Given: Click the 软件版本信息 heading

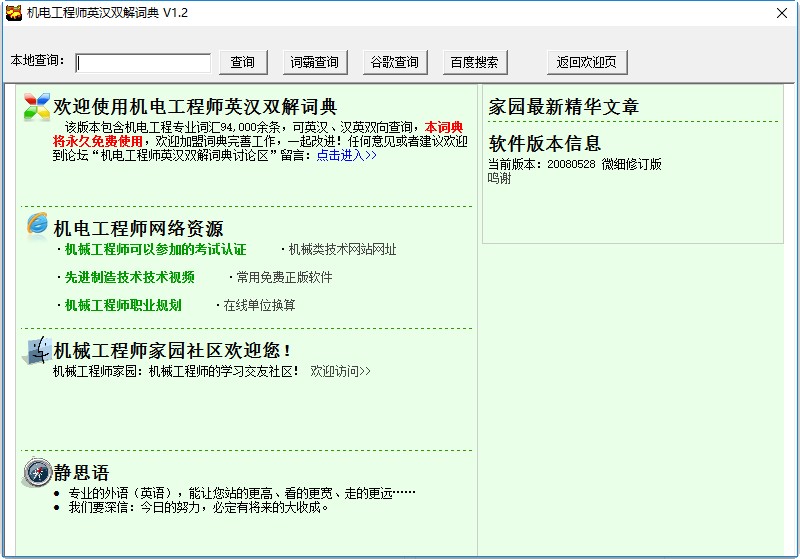Looking at the screenshot, I should click(x=544, y=143).
